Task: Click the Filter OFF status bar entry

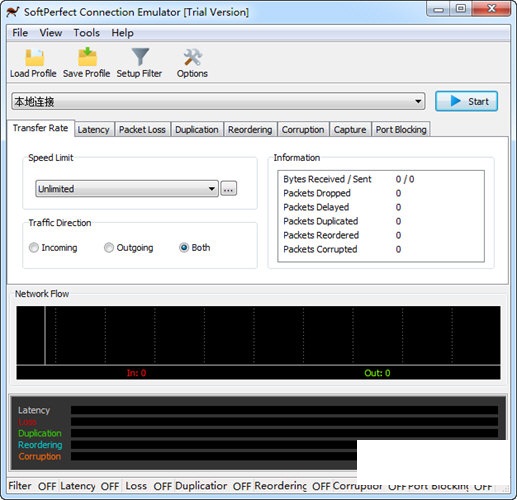Action: pos(32,486)
